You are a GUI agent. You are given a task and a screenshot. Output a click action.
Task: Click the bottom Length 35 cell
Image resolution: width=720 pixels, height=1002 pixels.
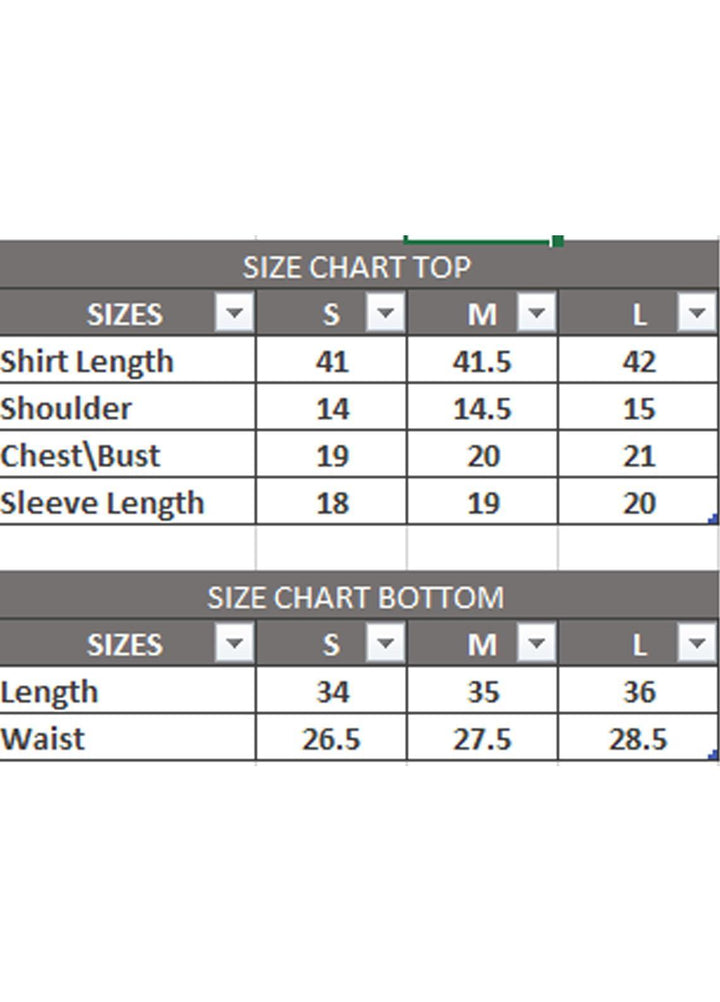[482, 692]
